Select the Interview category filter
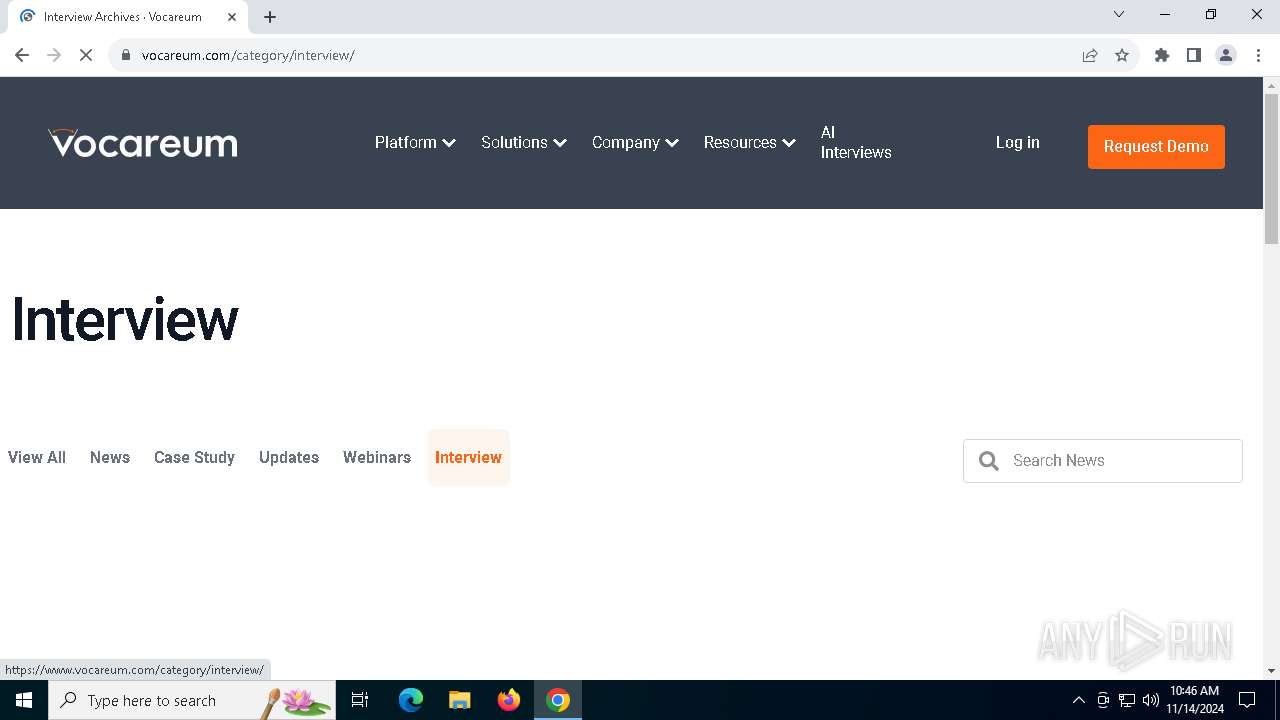Screen dimensions: 1280x720 click(x=468, y=457)
